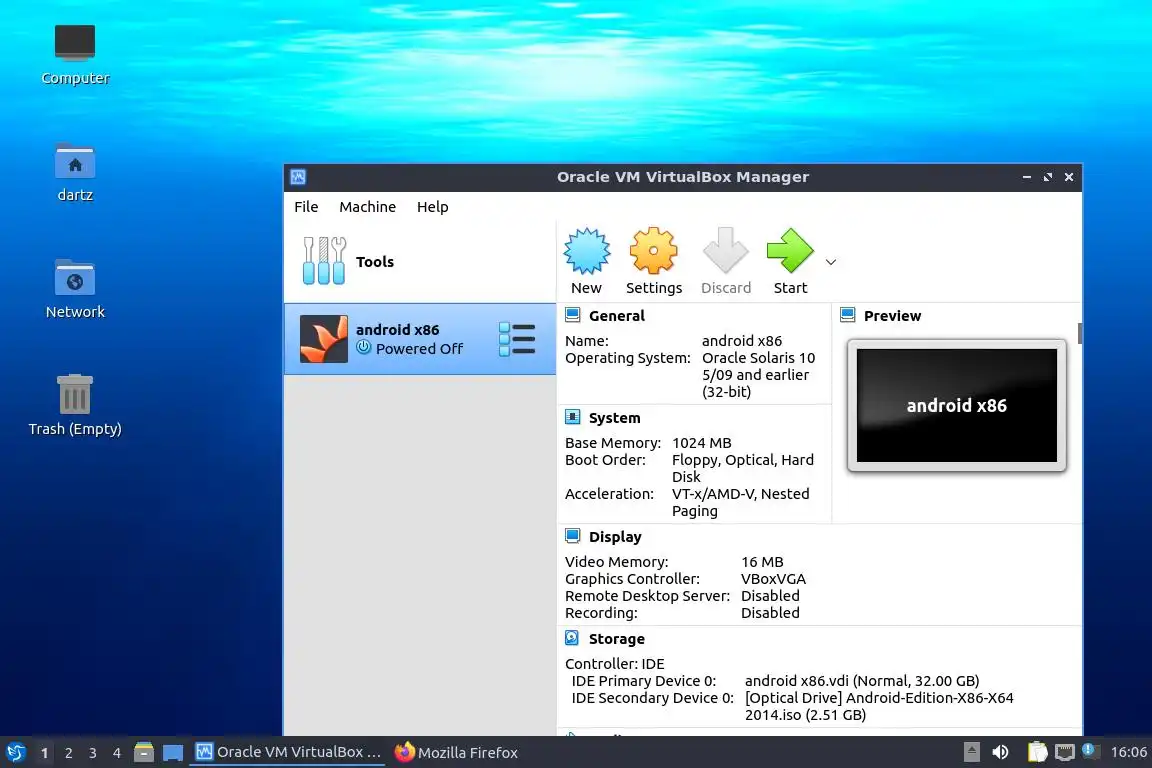Open the panel application start menu

click(x=15, y=753)
